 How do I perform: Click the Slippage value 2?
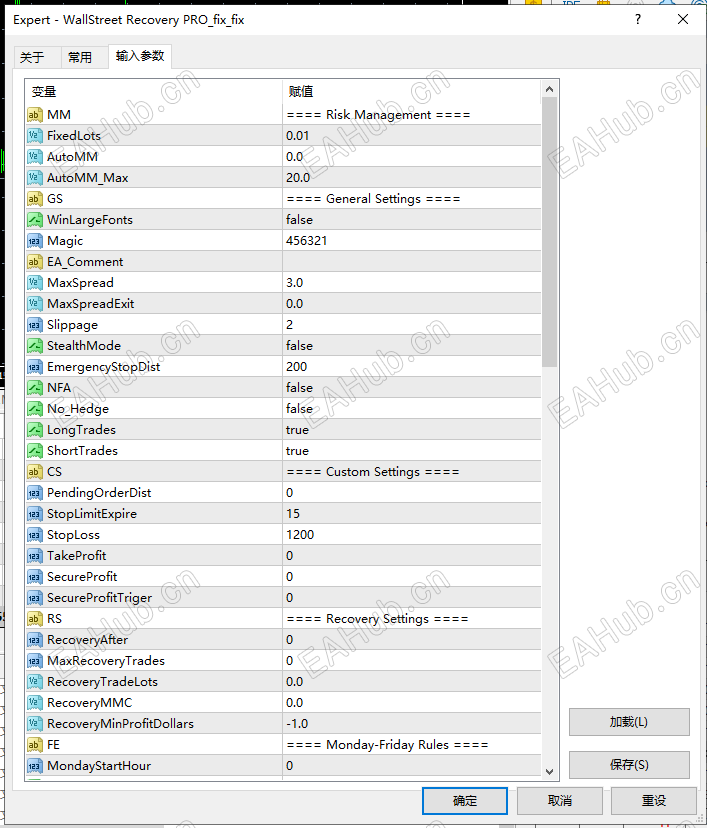[289, 325]
